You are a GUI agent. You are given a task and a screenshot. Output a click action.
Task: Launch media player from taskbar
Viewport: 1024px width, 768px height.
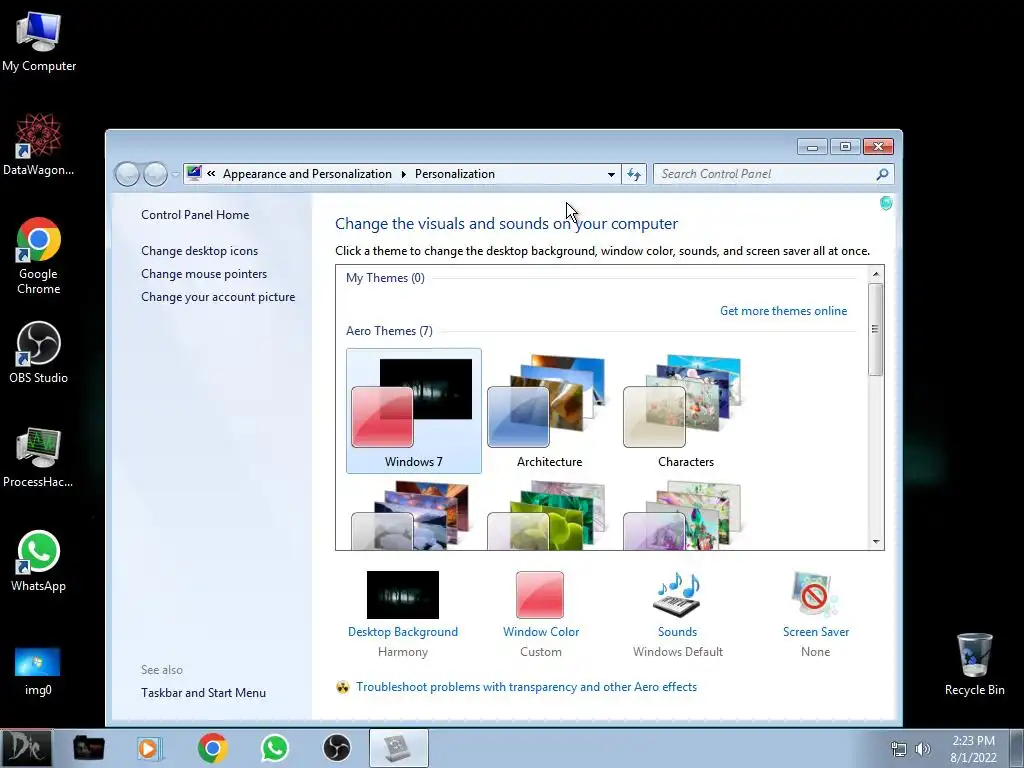tap(150, 748)
